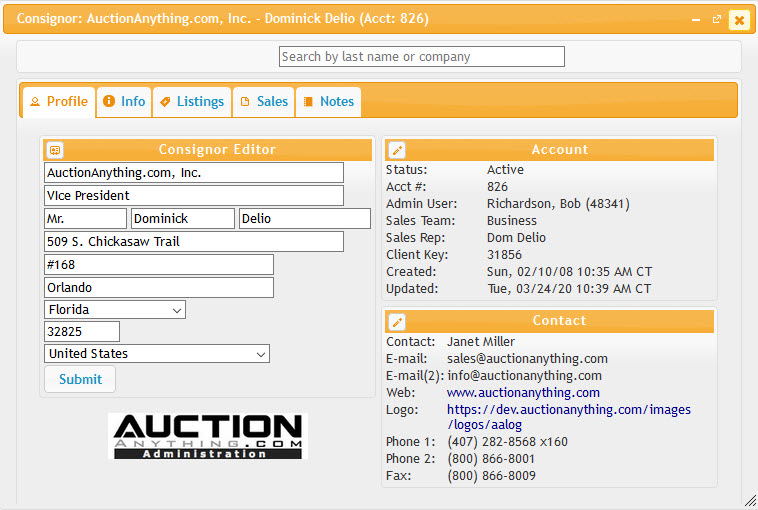Go to the Sales tab
This screenshot has width=758, height=510.
[263, 102]
